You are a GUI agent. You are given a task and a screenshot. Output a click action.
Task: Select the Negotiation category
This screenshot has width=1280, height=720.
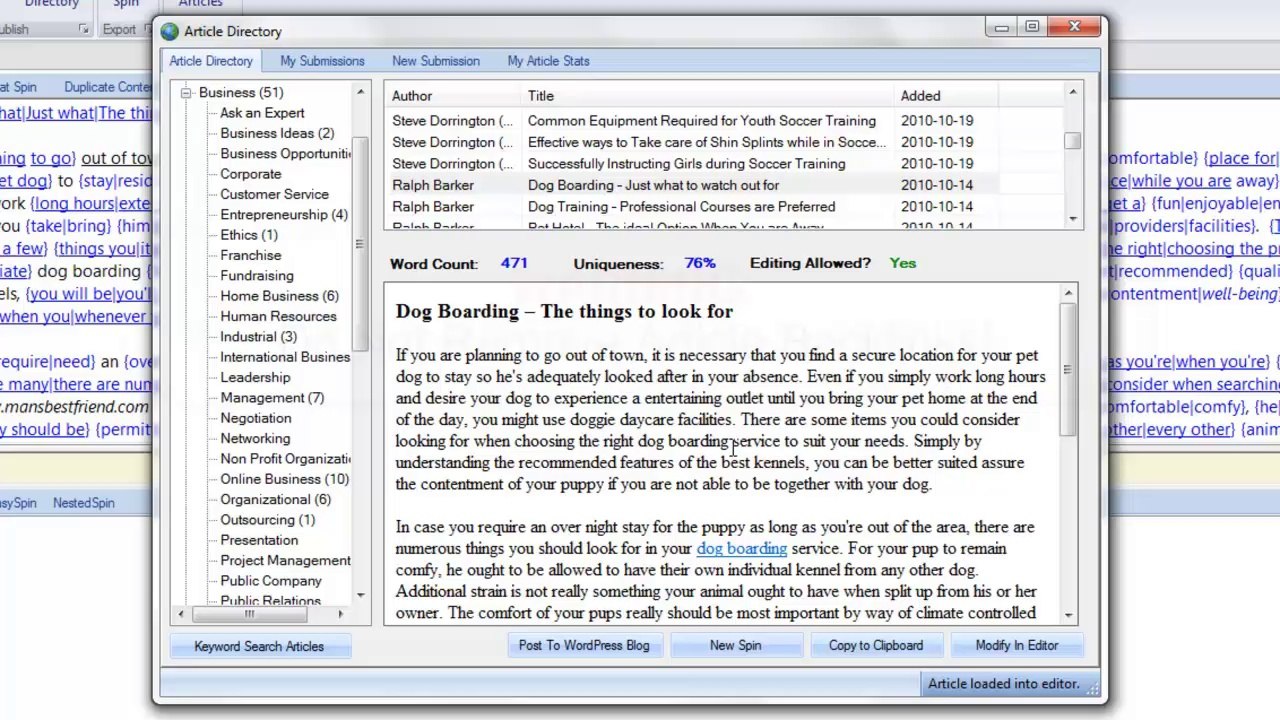tap(256, 418)
